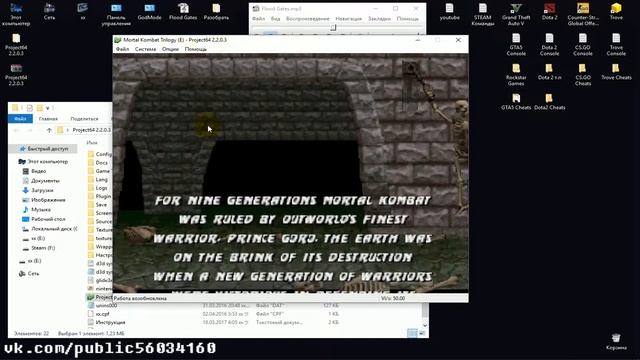Switch Explorer to details view icon
The image size is (640, 360).
[x=412, y=333]
